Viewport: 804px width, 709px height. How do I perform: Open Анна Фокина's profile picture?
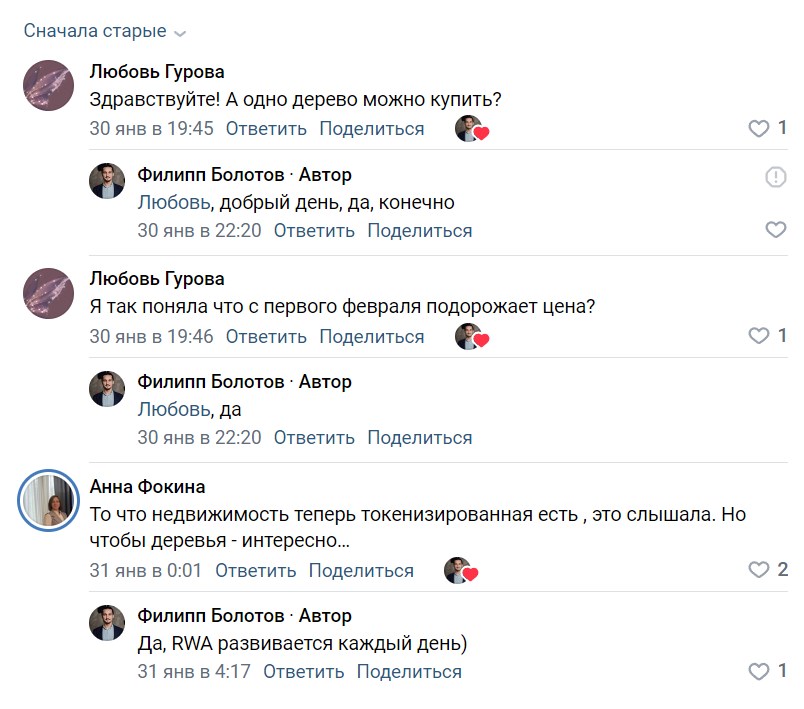coord(48,498)
